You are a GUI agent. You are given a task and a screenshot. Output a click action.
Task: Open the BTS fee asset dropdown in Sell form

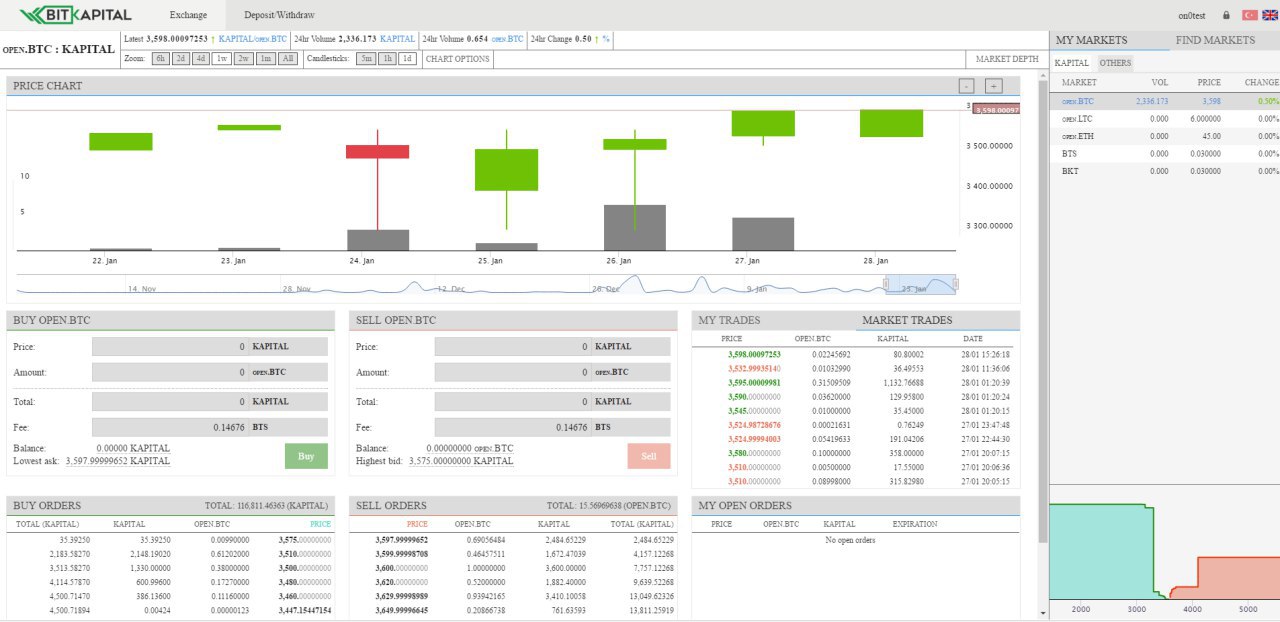click(x=631, y=427)
